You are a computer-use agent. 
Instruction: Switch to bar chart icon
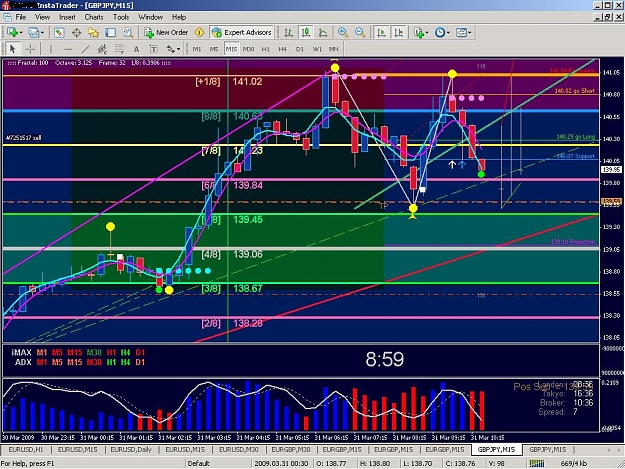point(288,32)
